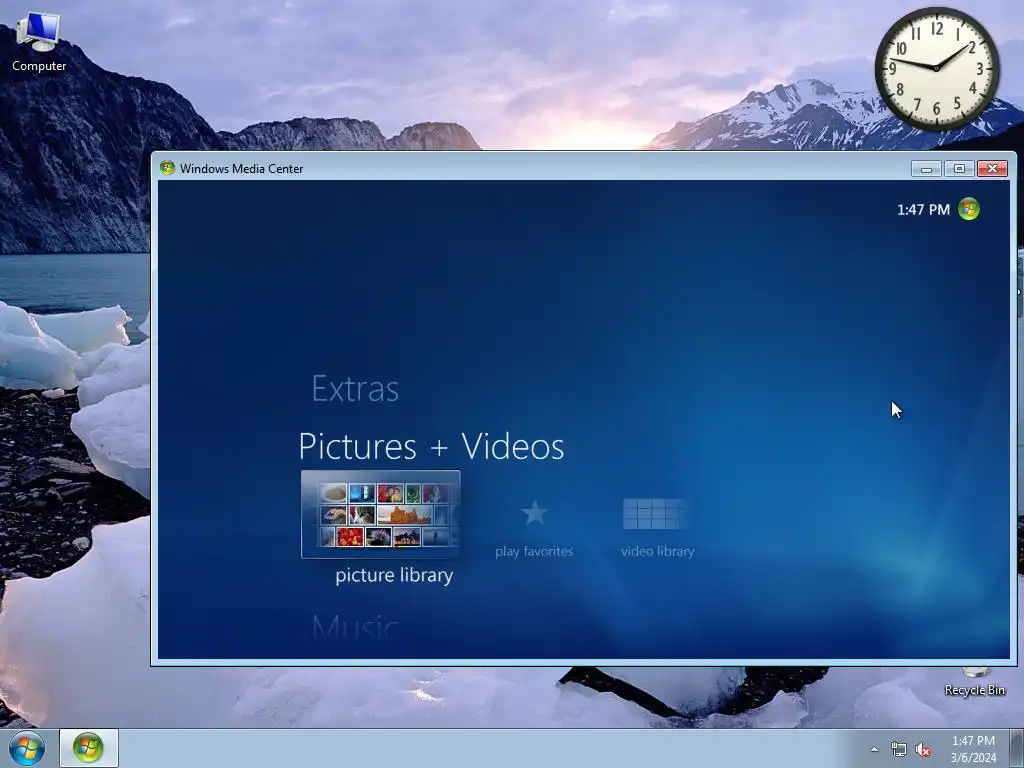This screenshot has width=1024, height=768.
Task: Open the video library grid icon
Action: tap(656, 513)
